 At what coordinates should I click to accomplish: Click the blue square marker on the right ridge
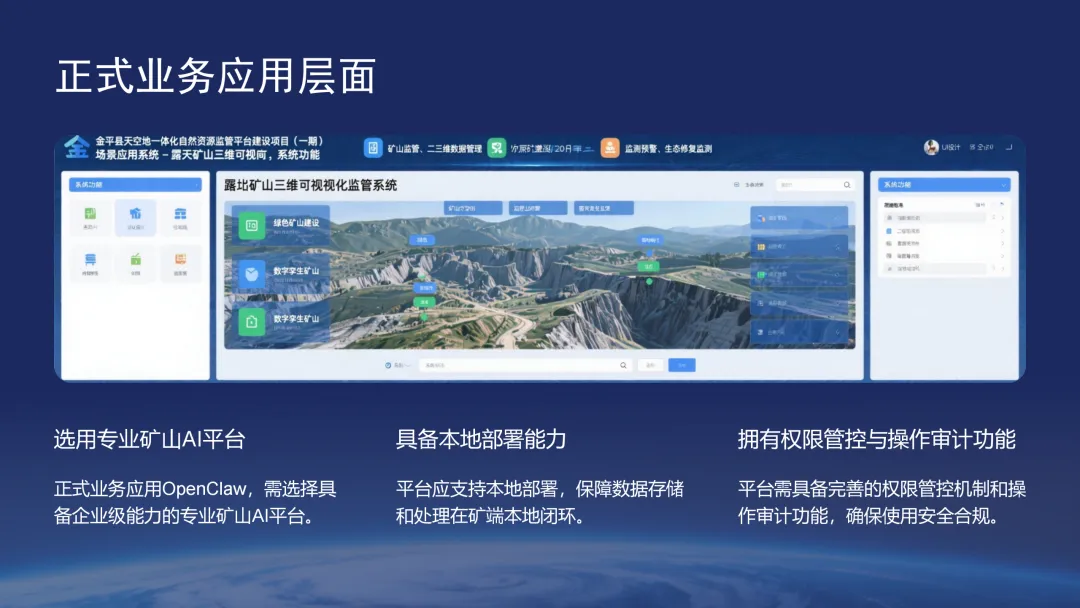(649, 252)
